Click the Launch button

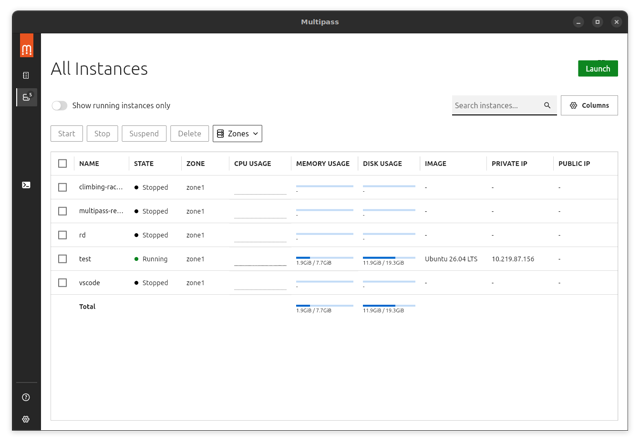598,69
